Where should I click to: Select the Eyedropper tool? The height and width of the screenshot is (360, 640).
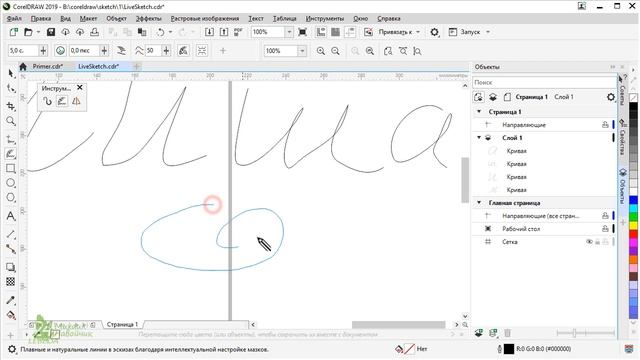tap(11, 300)
